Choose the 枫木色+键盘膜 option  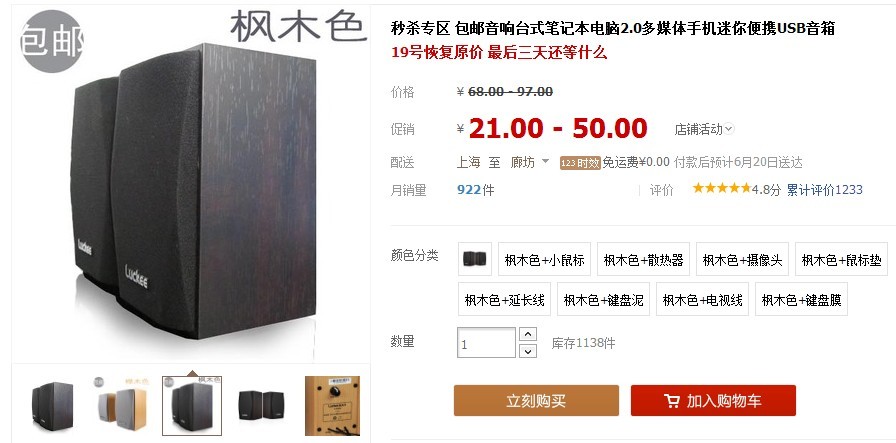(x=801, y=300)
